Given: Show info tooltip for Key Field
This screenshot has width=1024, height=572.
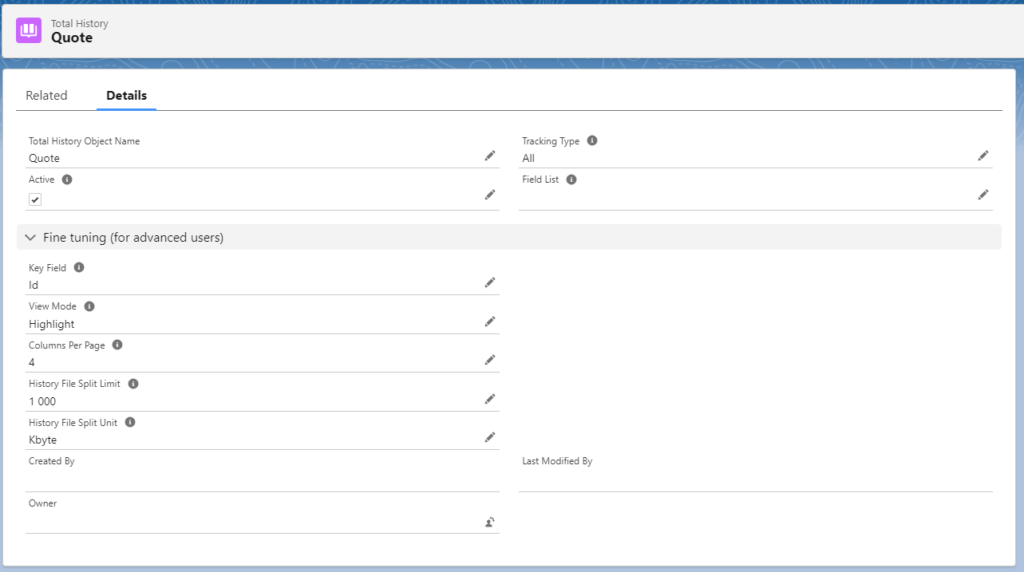Looking at the screenshot, I should pos(79,268).
